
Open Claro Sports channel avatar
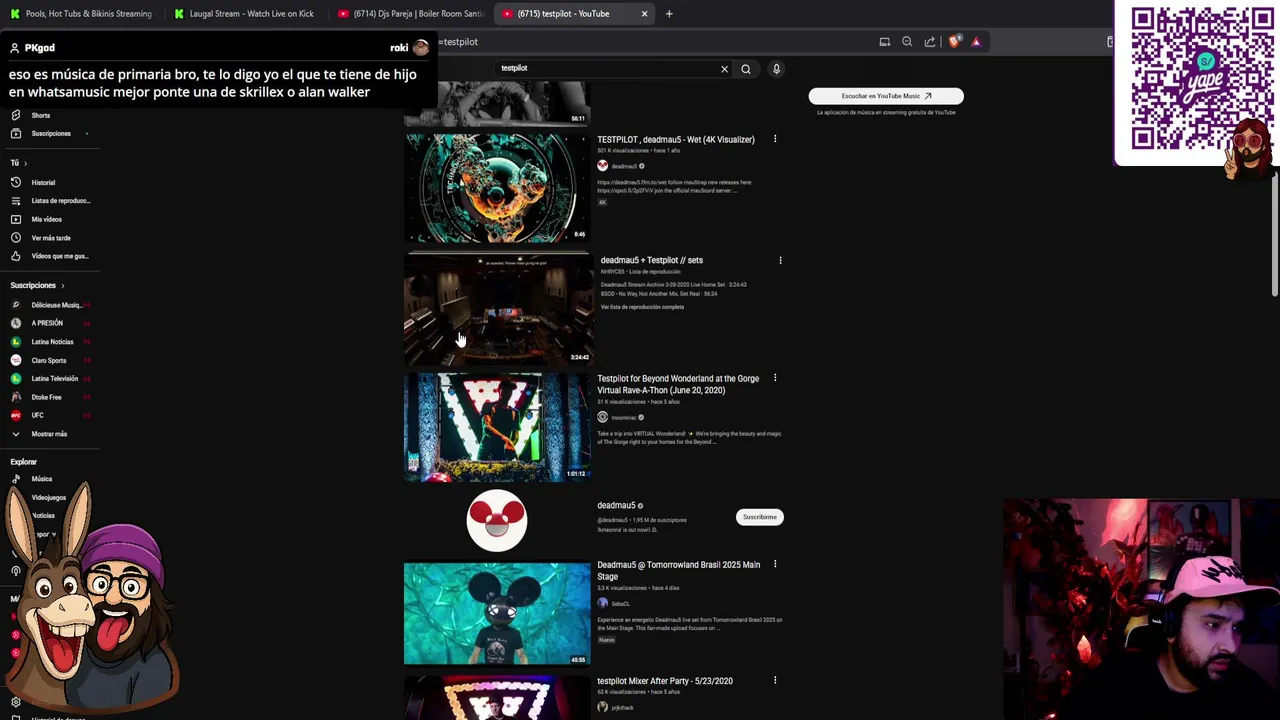coord(15,360)
